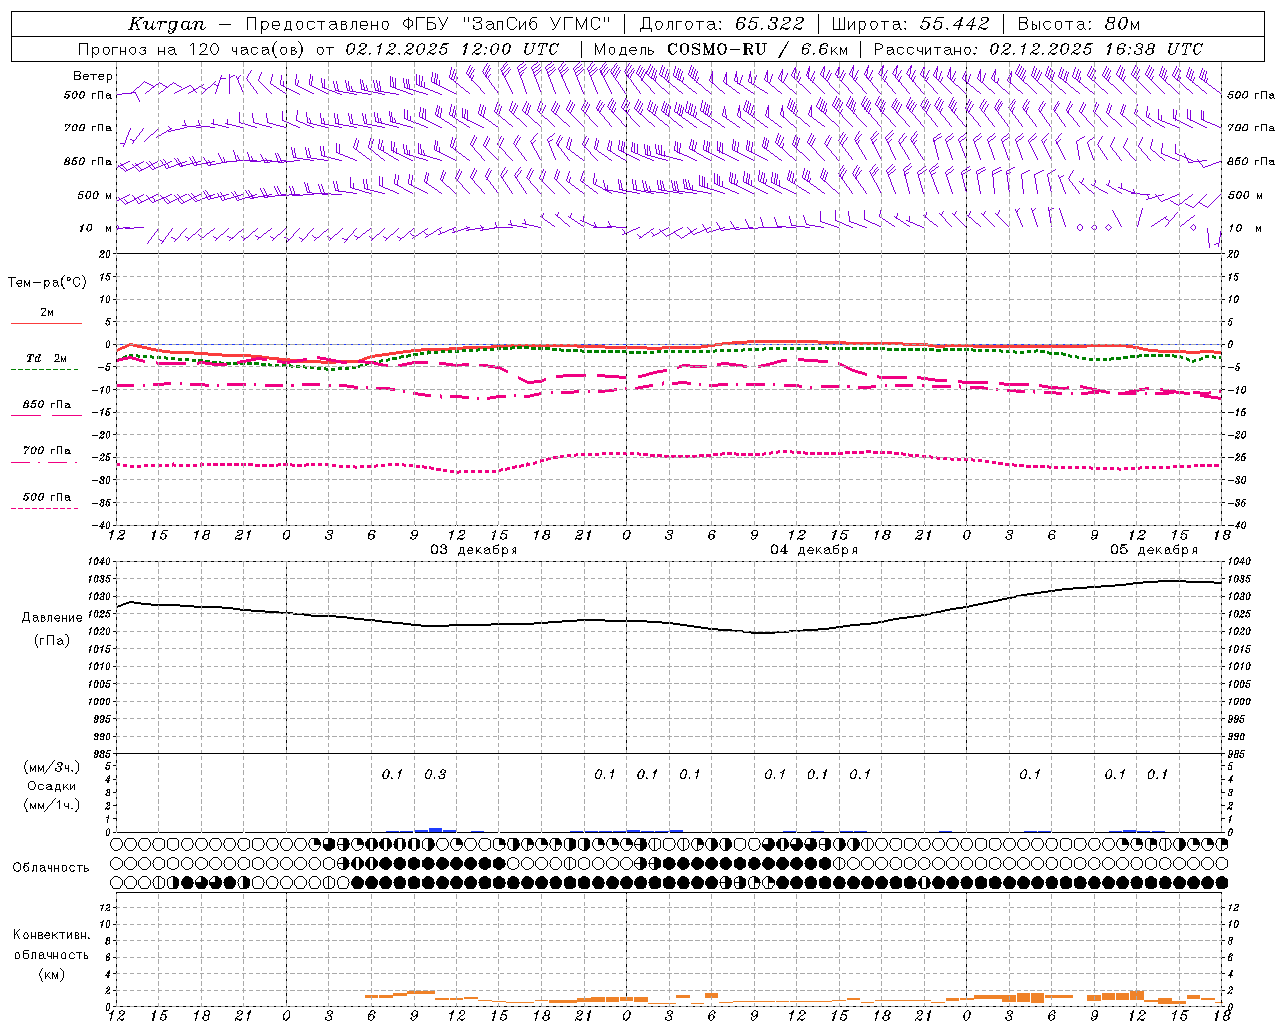The width and height of the screenshot is (1280, 1024).
Task: Click the "(км)" unit under convective cloud label
Action: 51,974
